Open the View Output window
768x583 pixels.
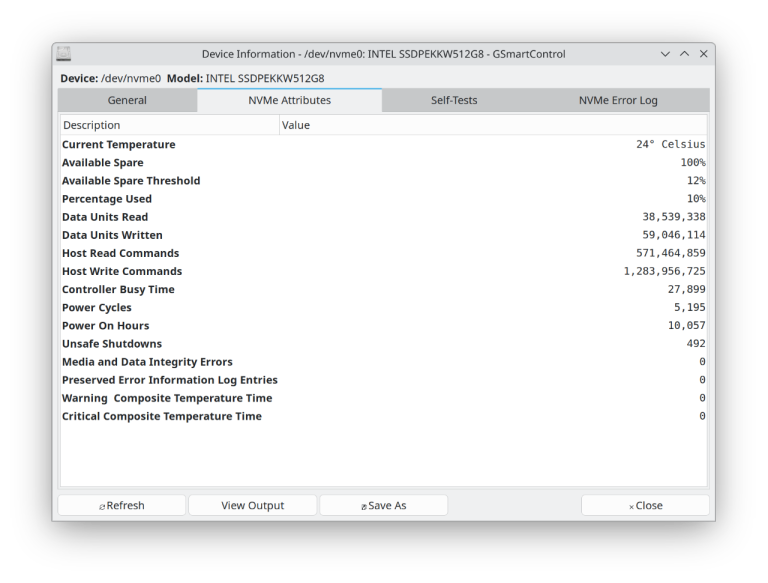(x=253, y=505)
